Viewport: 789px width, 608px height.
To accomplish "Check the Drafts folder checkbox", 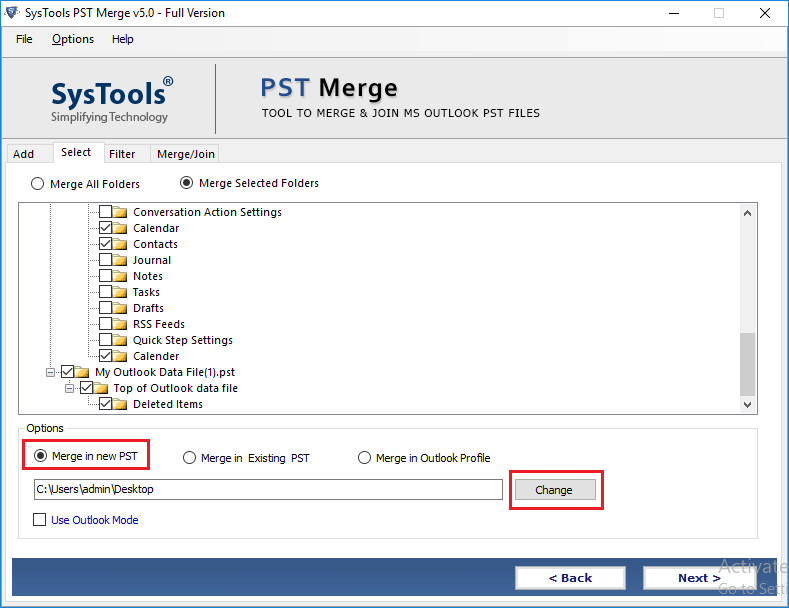I will tap(105, 308).
